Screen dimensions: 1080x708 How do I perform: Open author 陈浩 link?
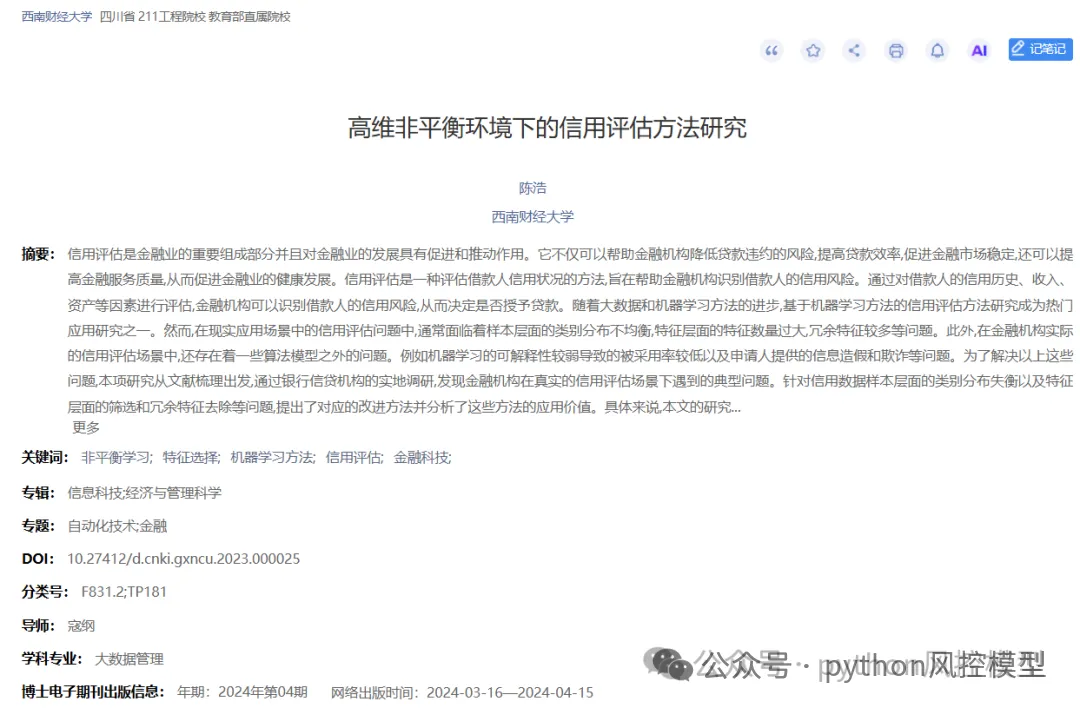[x=532, y=188]
